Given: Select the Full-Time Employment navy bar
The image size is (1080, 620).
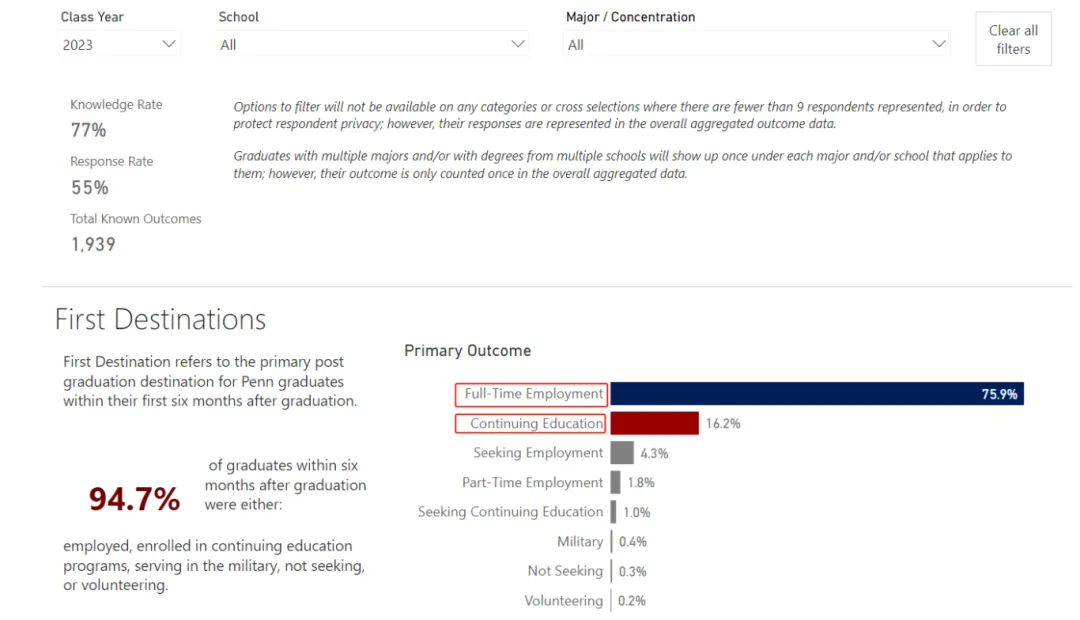Looking at the screenshot, I should tap(816, 394).
